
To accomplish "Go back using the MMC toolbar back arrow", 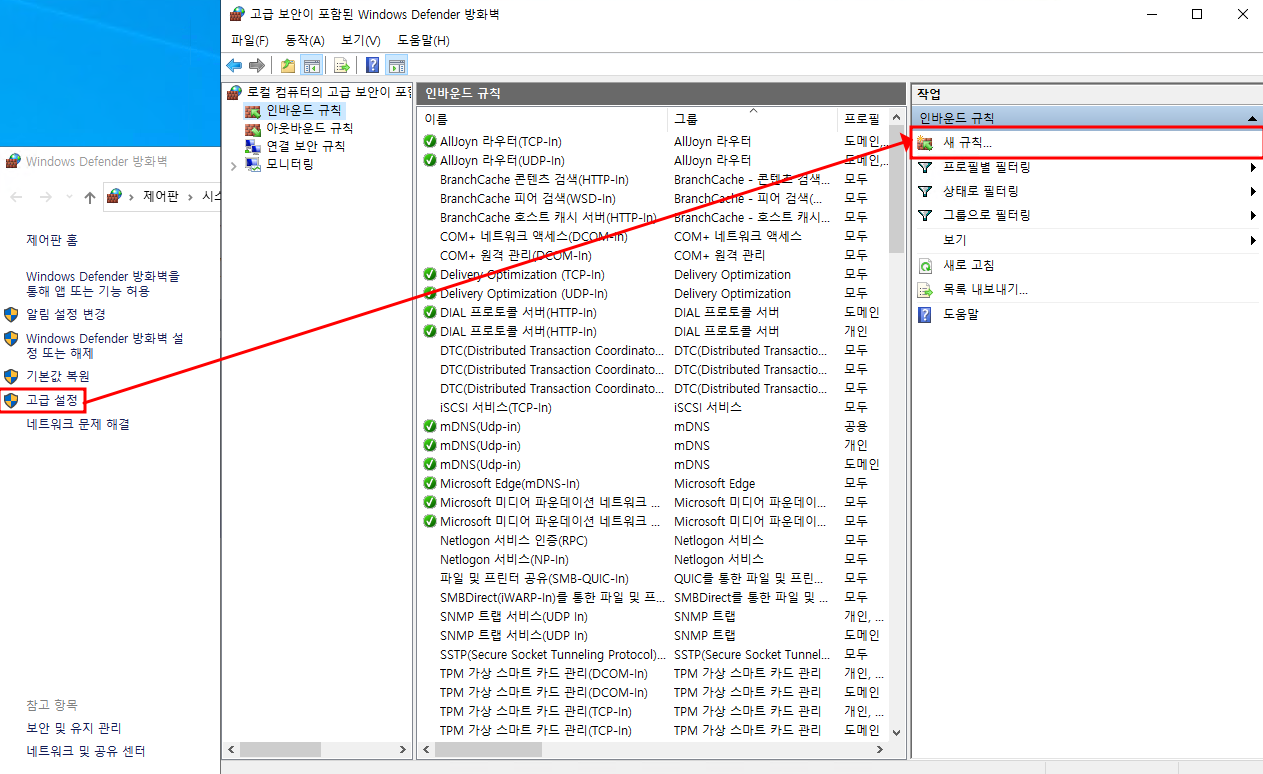I will 234,66.
